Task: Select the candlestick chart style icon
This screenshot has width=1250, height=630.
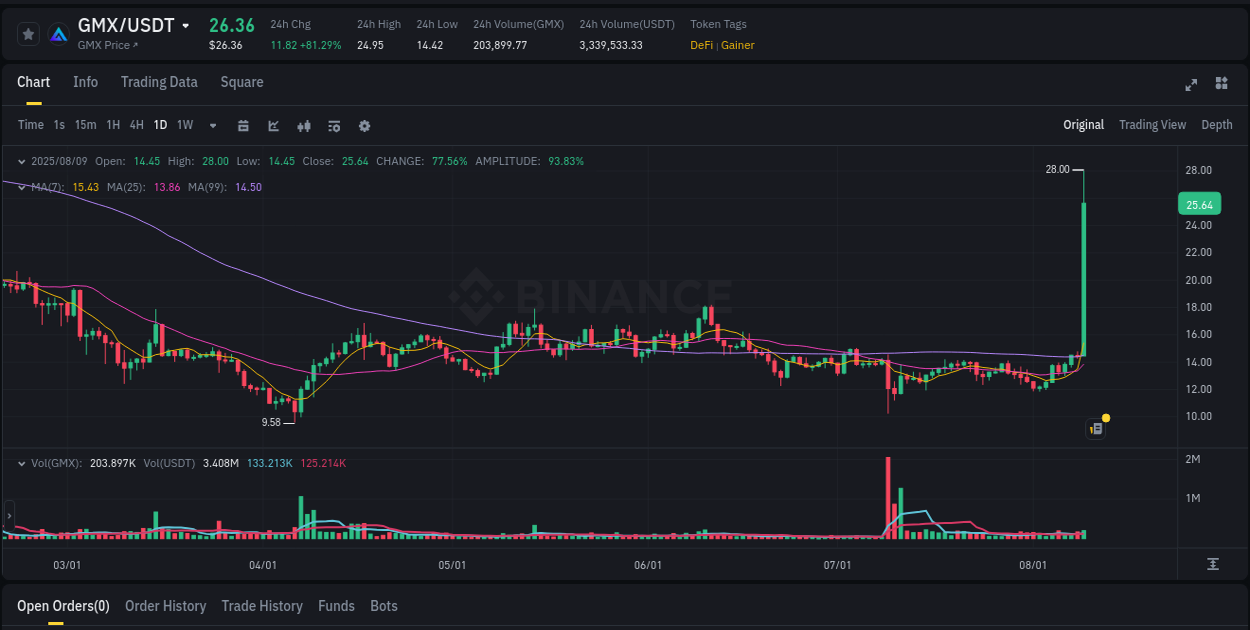Action: 304,126
